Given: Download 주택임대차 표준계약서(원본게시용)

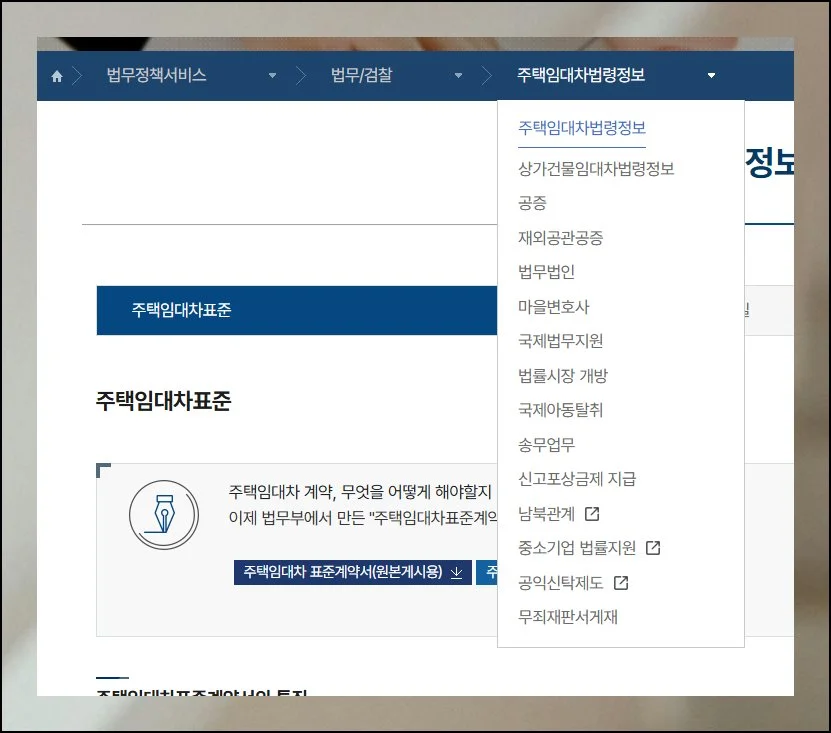Looking at the screenshot, I should pos(342,573).
